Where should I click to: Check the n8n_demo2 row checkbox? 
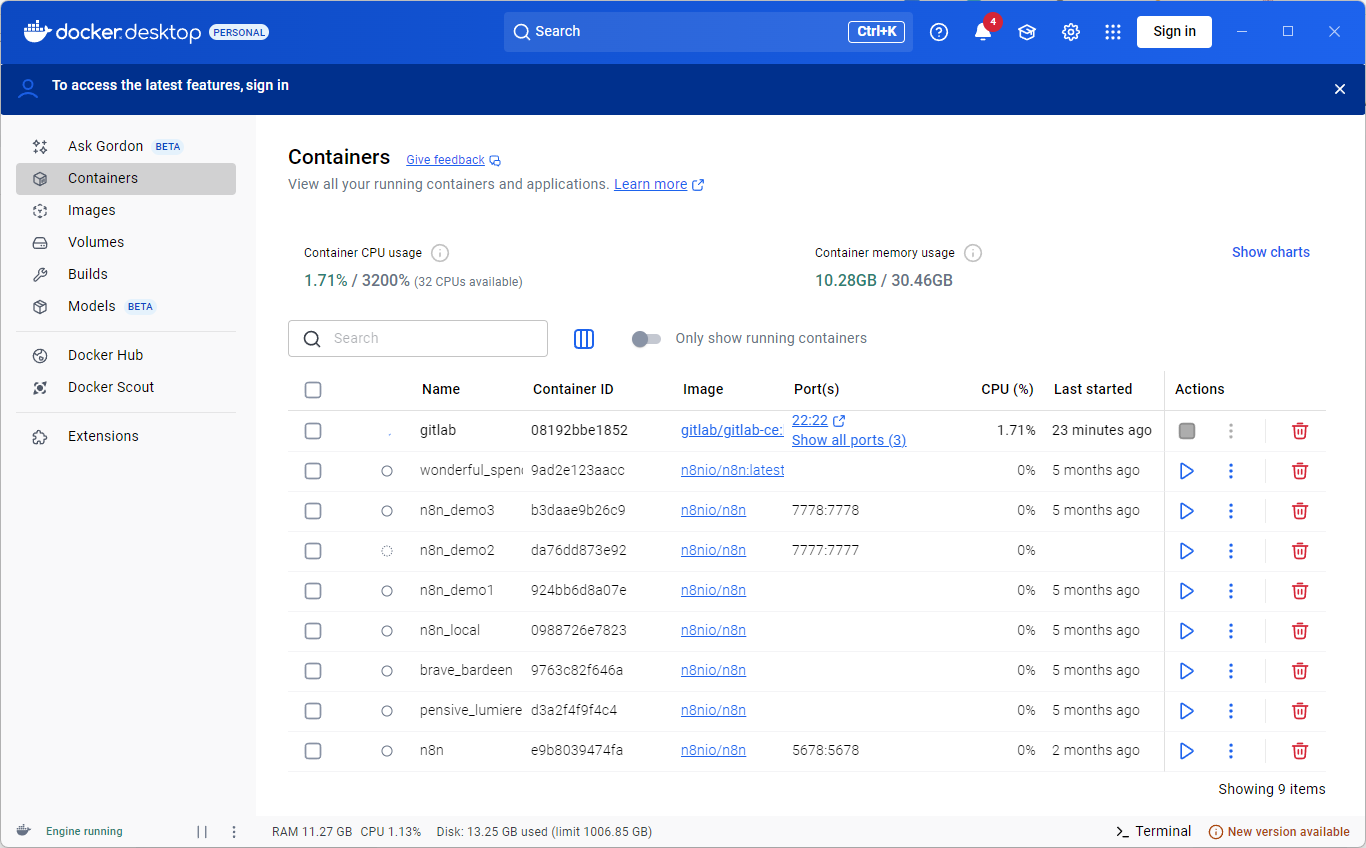(x=313, y=551)
